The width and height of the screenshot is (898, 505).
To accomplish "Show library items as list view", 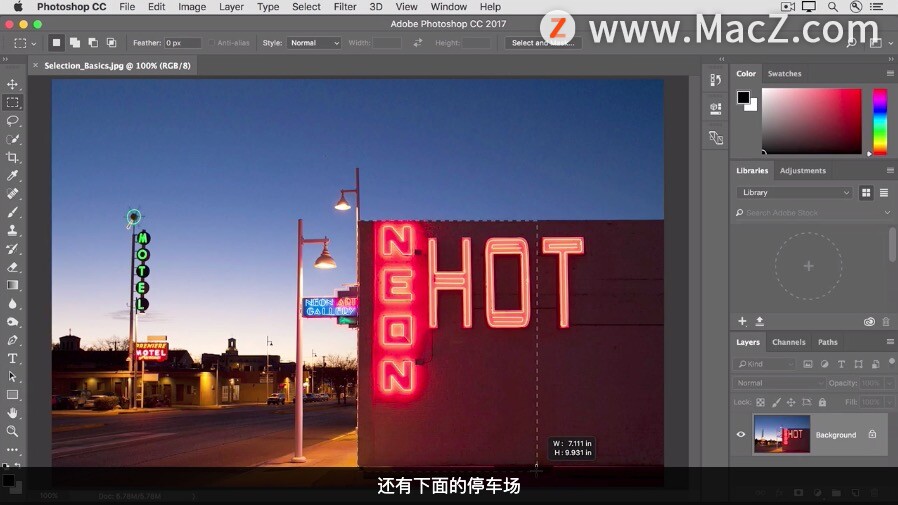I will click(884, 193).
